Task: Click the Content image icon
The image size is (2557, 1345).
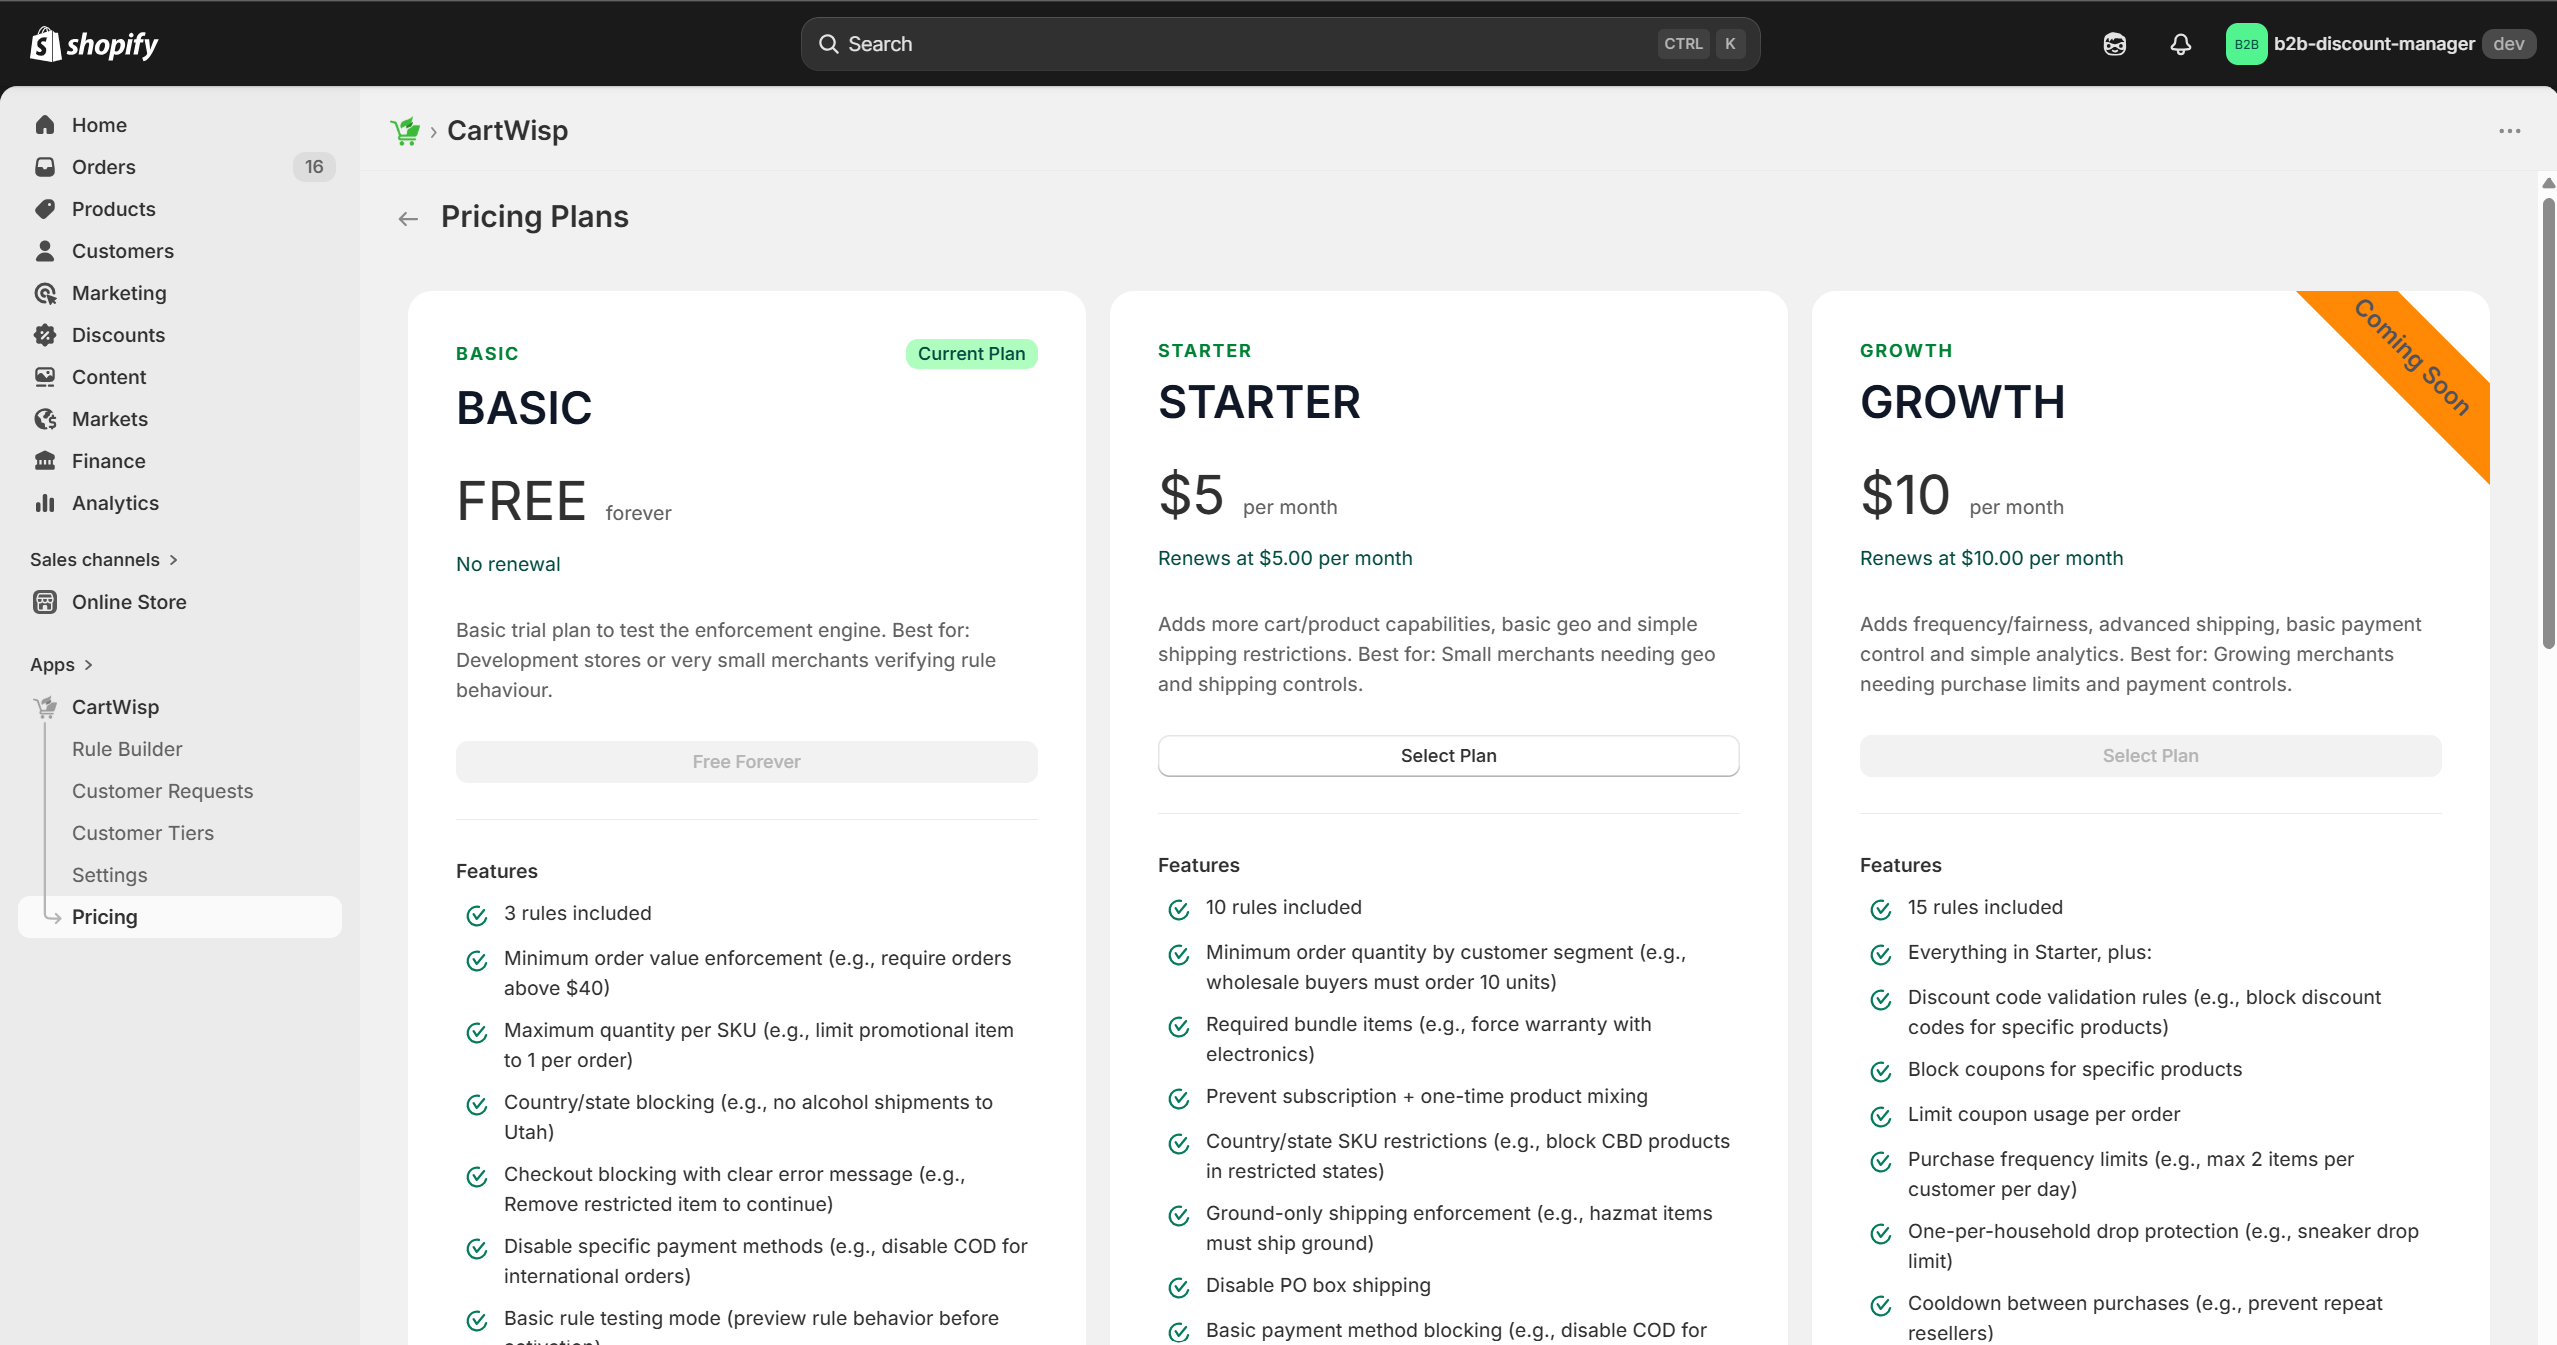Action: pos(45,377)
